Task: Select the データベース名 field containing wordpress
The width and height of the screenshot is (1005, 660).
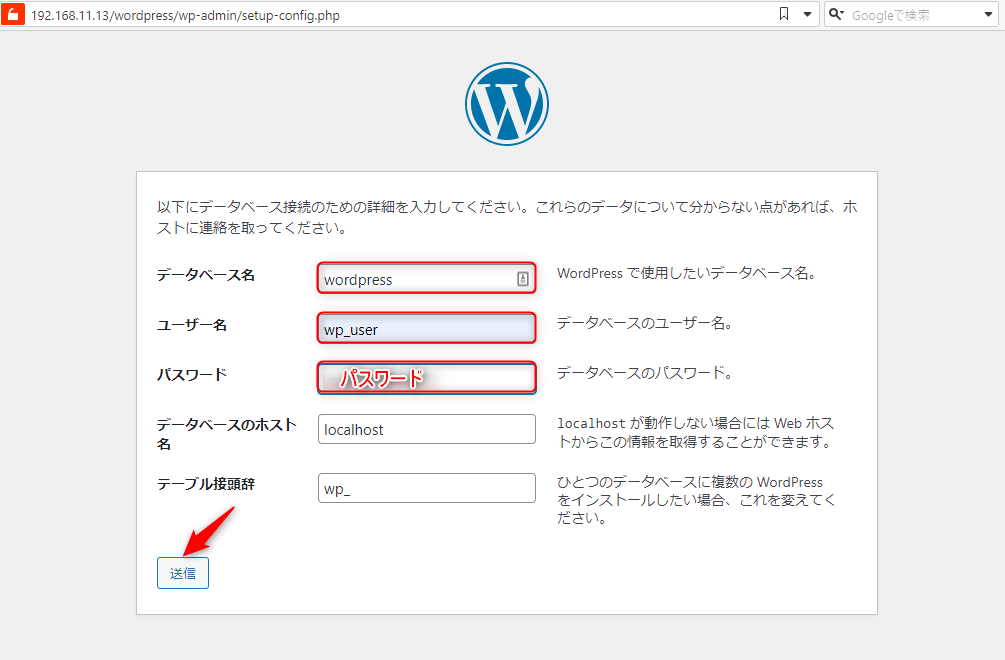Action: coord(415,279)
